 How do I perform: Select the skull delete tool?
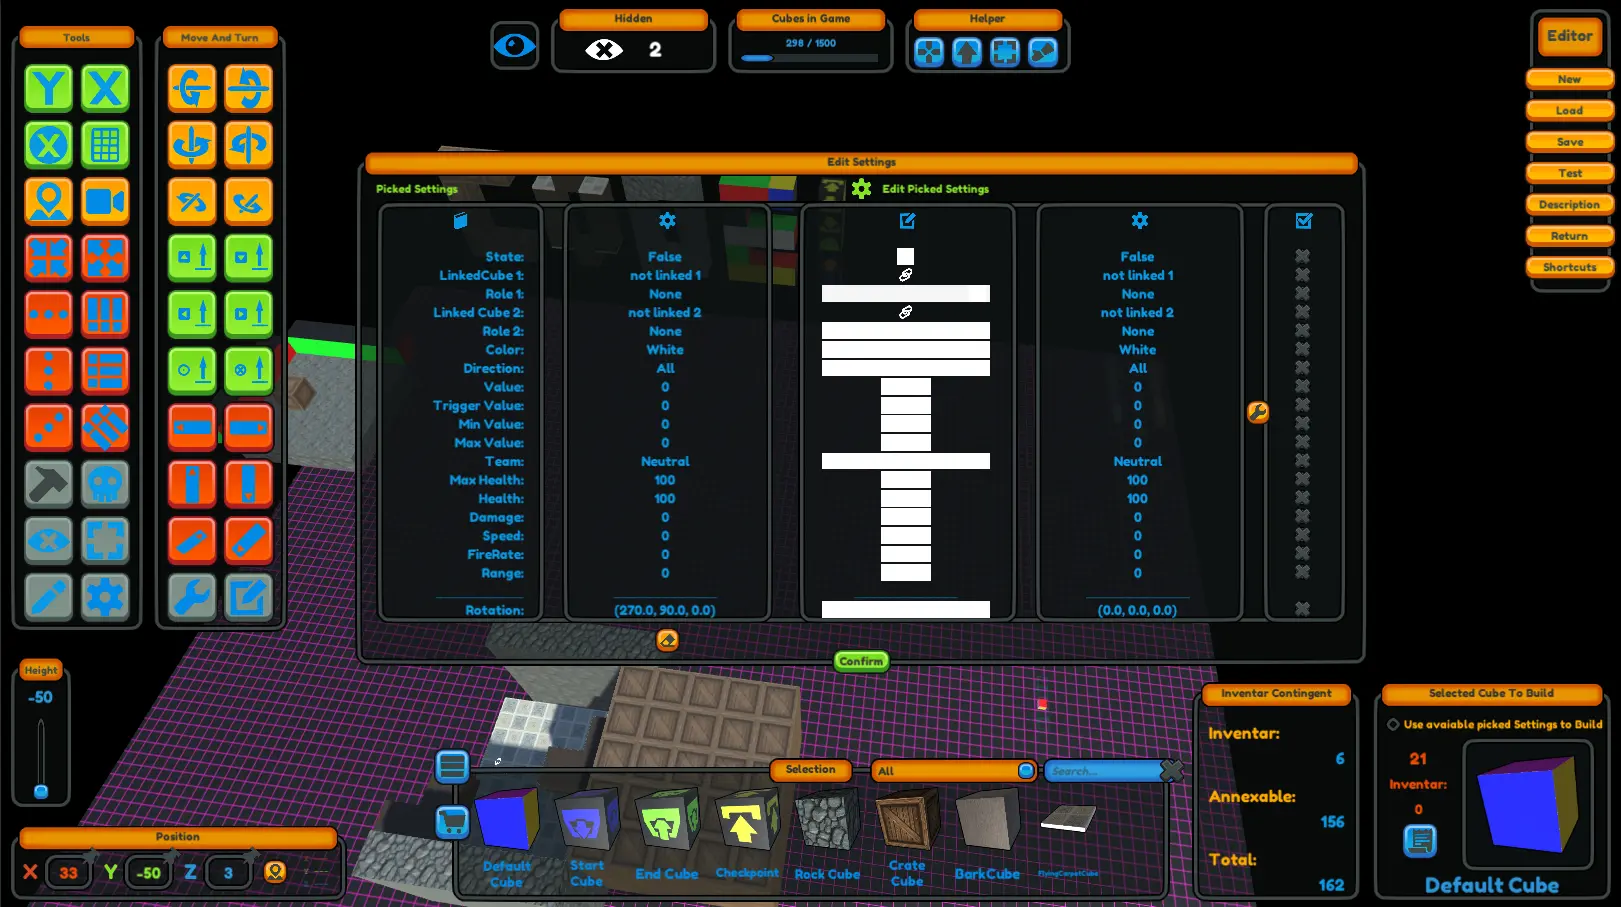pos(105,485)
